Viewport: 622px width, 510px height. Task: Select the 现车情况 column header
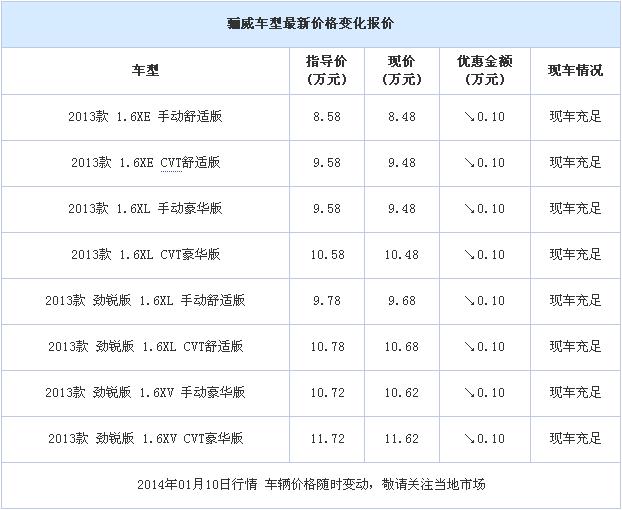[575, 71]
